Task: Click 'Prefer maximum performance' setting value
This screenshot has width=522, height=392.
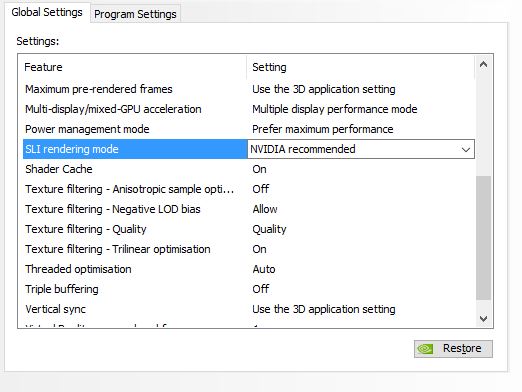Action: 323,129
